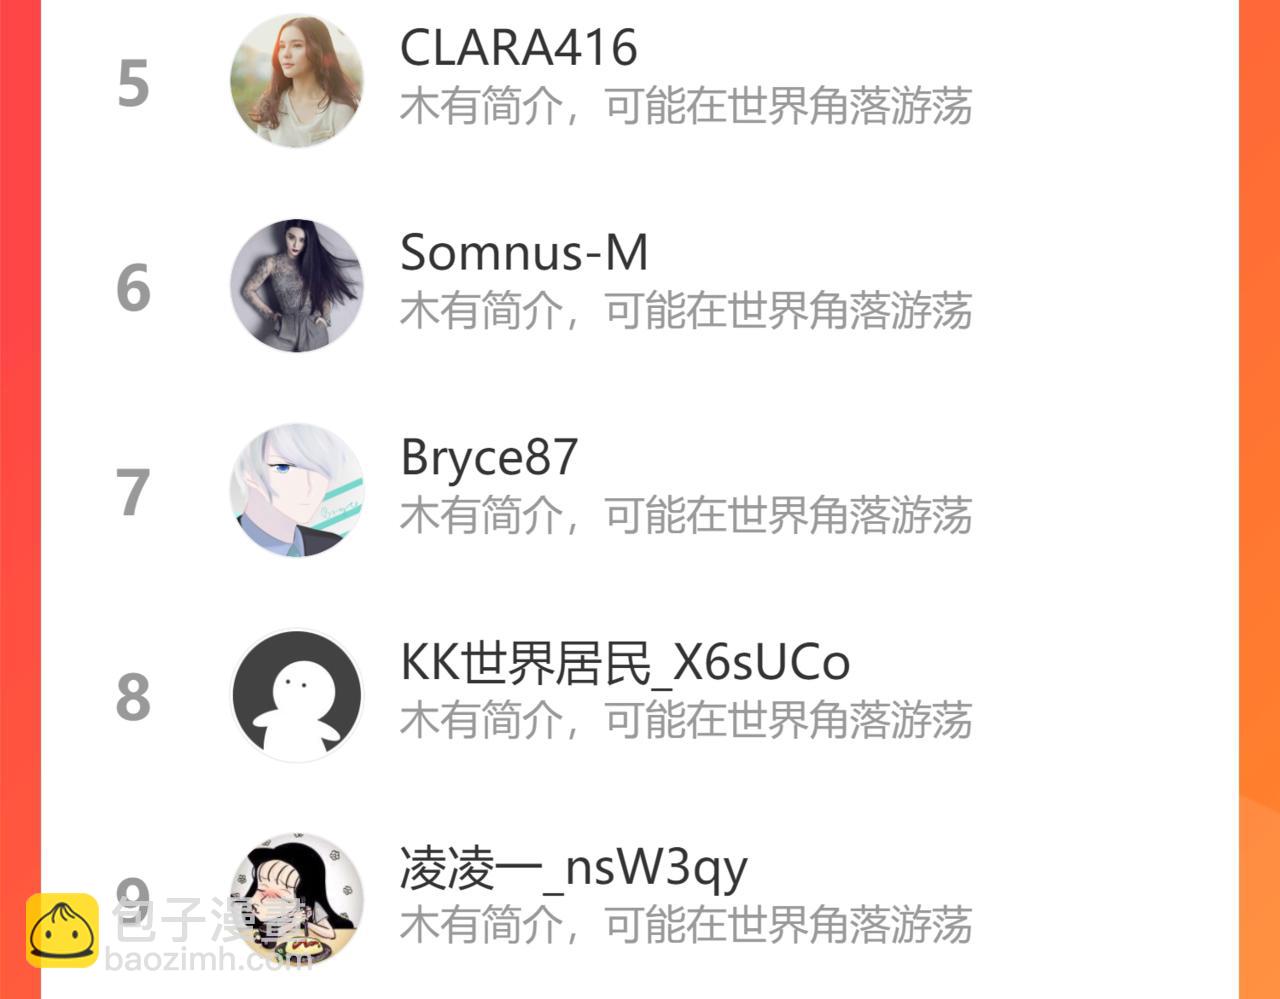1280x999 pixels.
Task: Select the Somnus-M username
Action: click(524, 252)
